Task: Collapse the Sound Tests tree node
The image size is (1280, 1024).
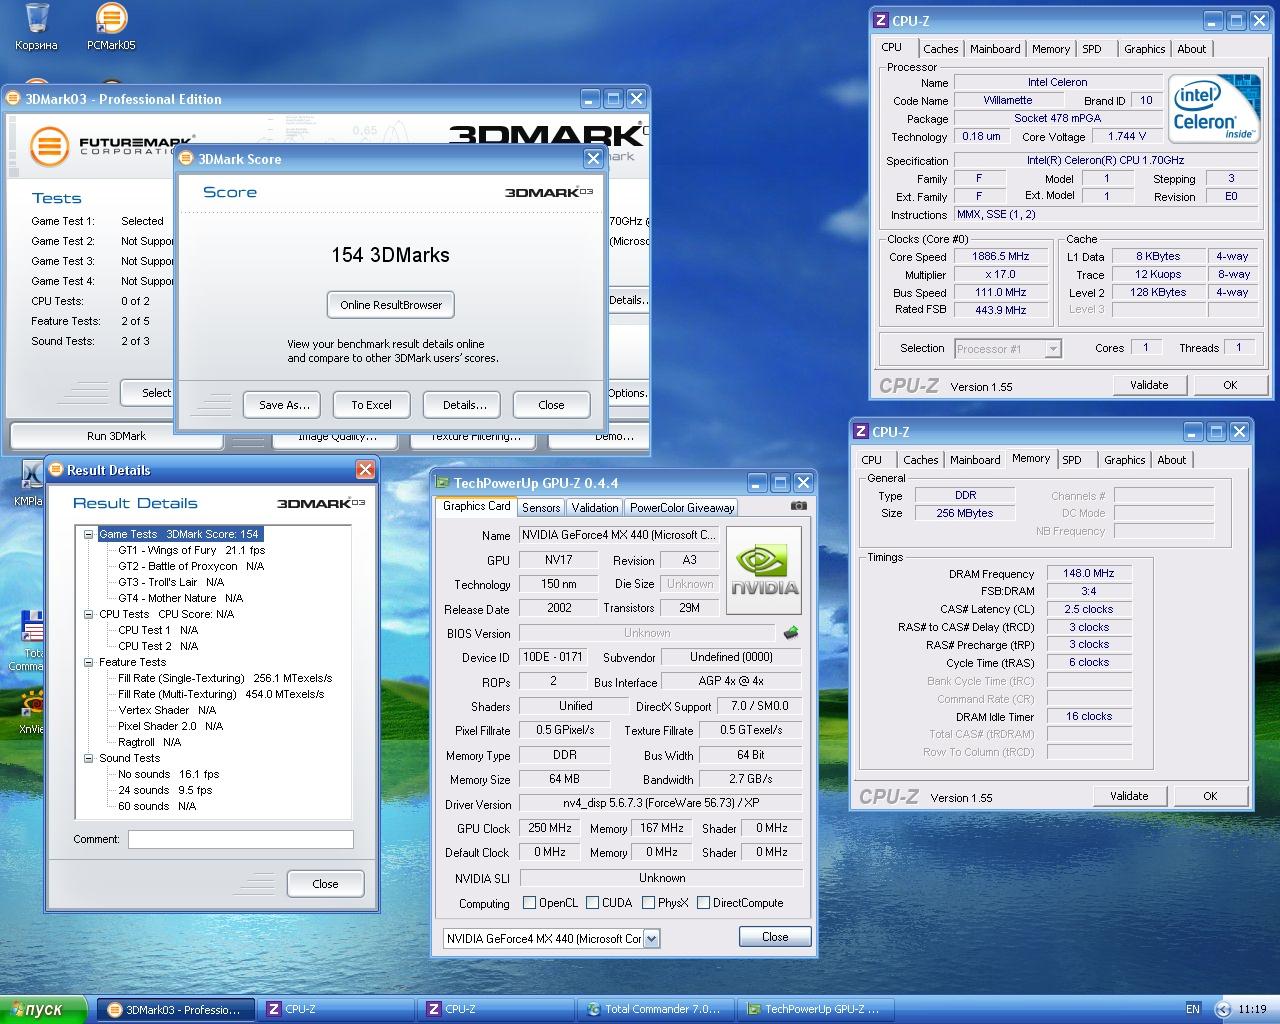Action: [x=89, y=758]
